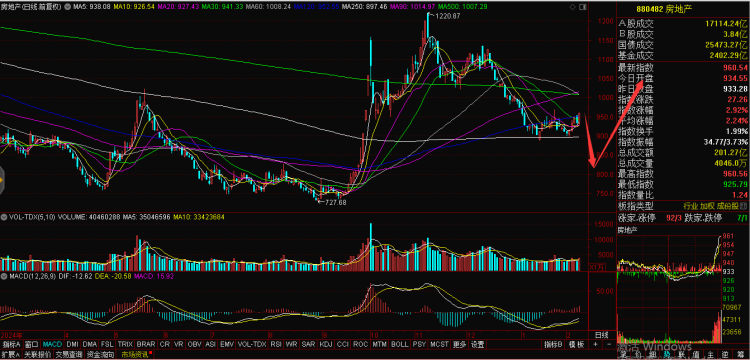Enable the BOLL indicator
Image resolution: width=750 pixels, height=360 pixels.
tap(399, 344)
